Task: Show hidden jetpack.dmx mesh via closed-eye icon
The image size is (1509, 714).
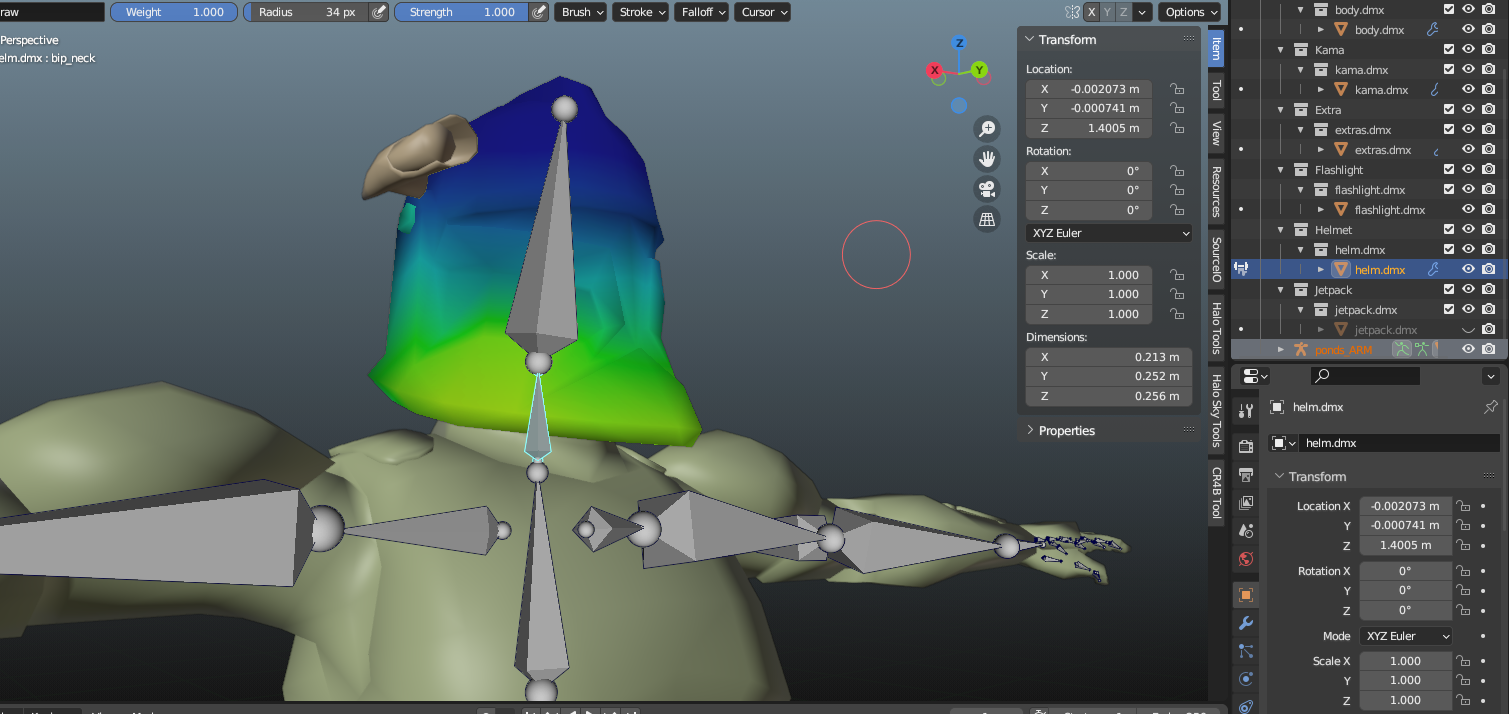Action: pyautogui.click(x=1468, y=329)
